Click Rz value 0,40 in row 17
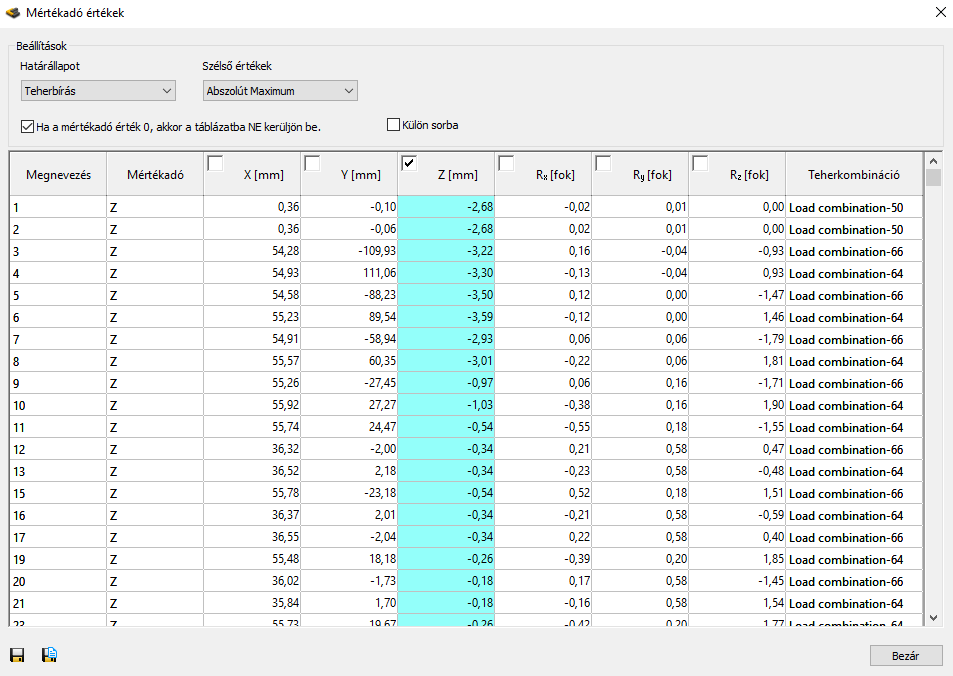This screenshot has height=676, width=953. click(737, 537)
